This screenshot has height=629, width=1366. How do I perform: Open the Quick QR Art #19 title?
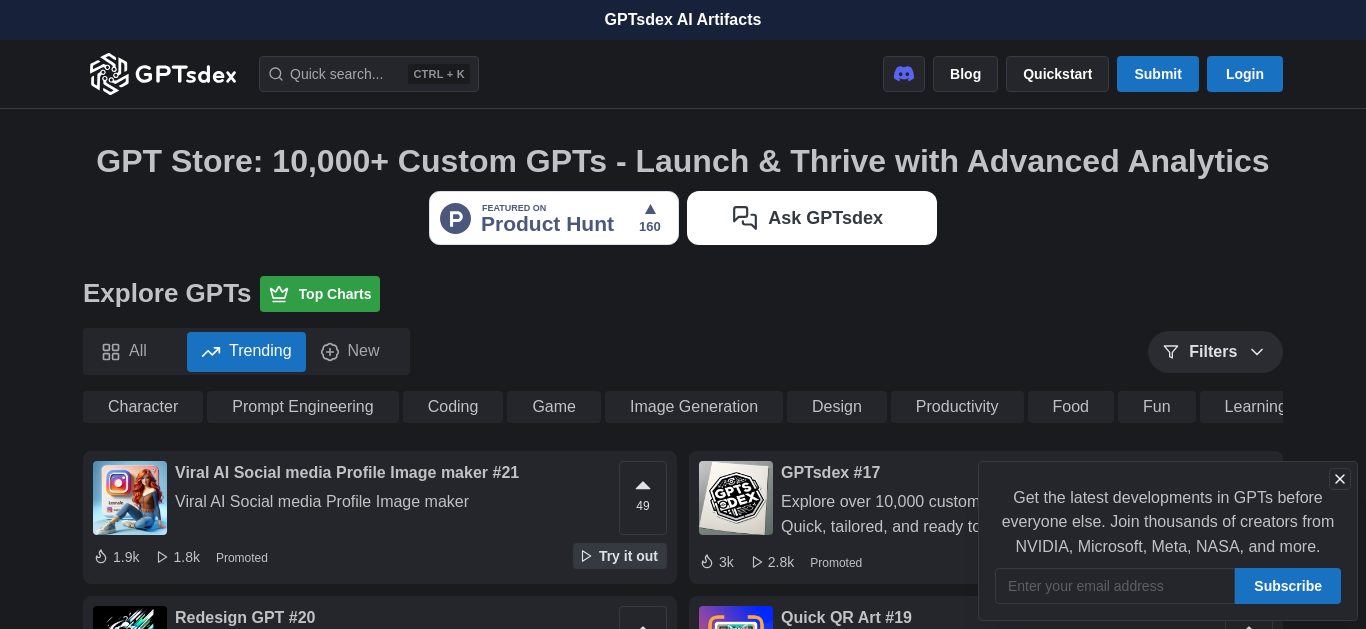846,617
